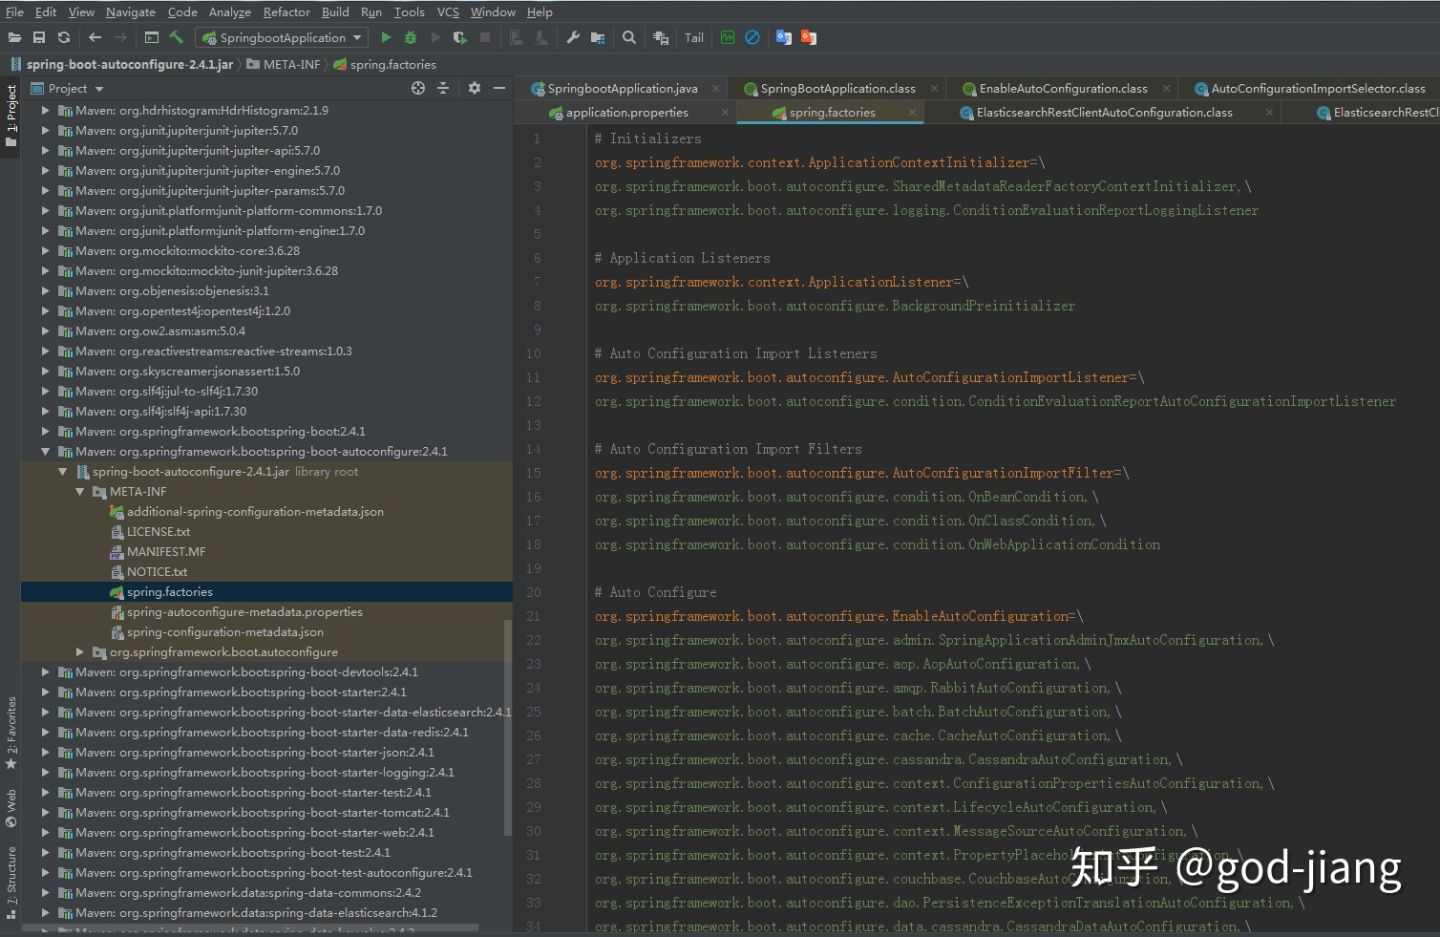
Task: Click the Save All icon
Action: pyautogui.click(x=39, y=37)
